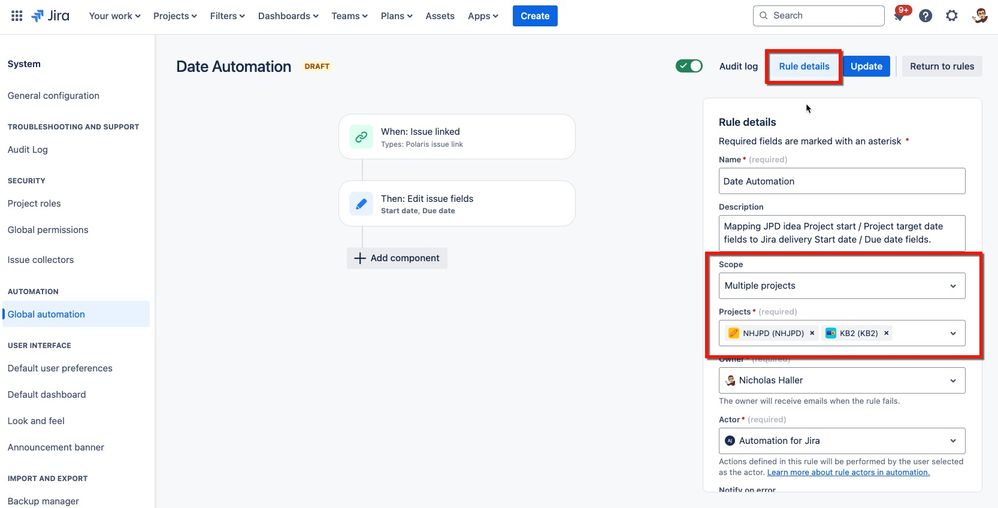998x508 pixels.
Task: Click the Date Automation page title
Action: tap(234, 66)
